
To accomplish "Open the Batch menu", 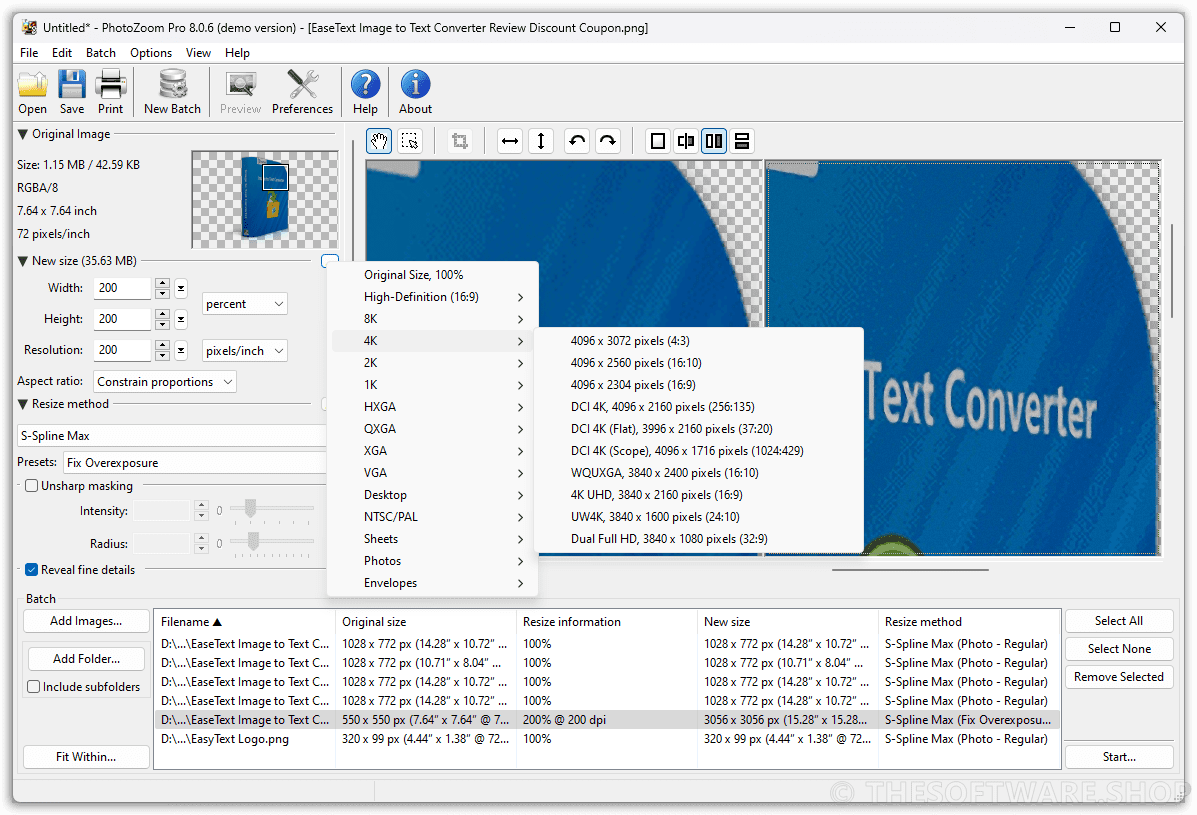I will point(101,53).
